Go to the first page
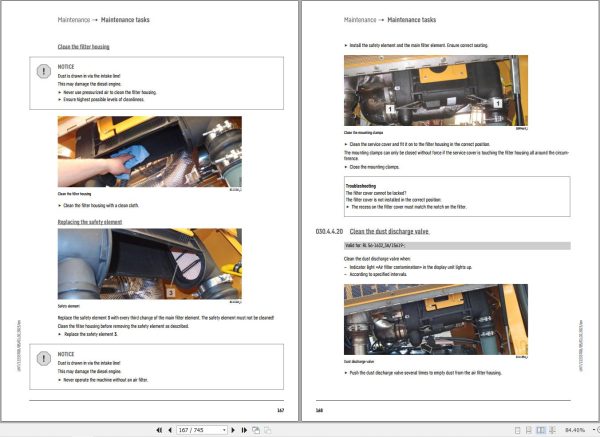Image resolution: width=600 pixels, height=437 pixels. (159, 430)
